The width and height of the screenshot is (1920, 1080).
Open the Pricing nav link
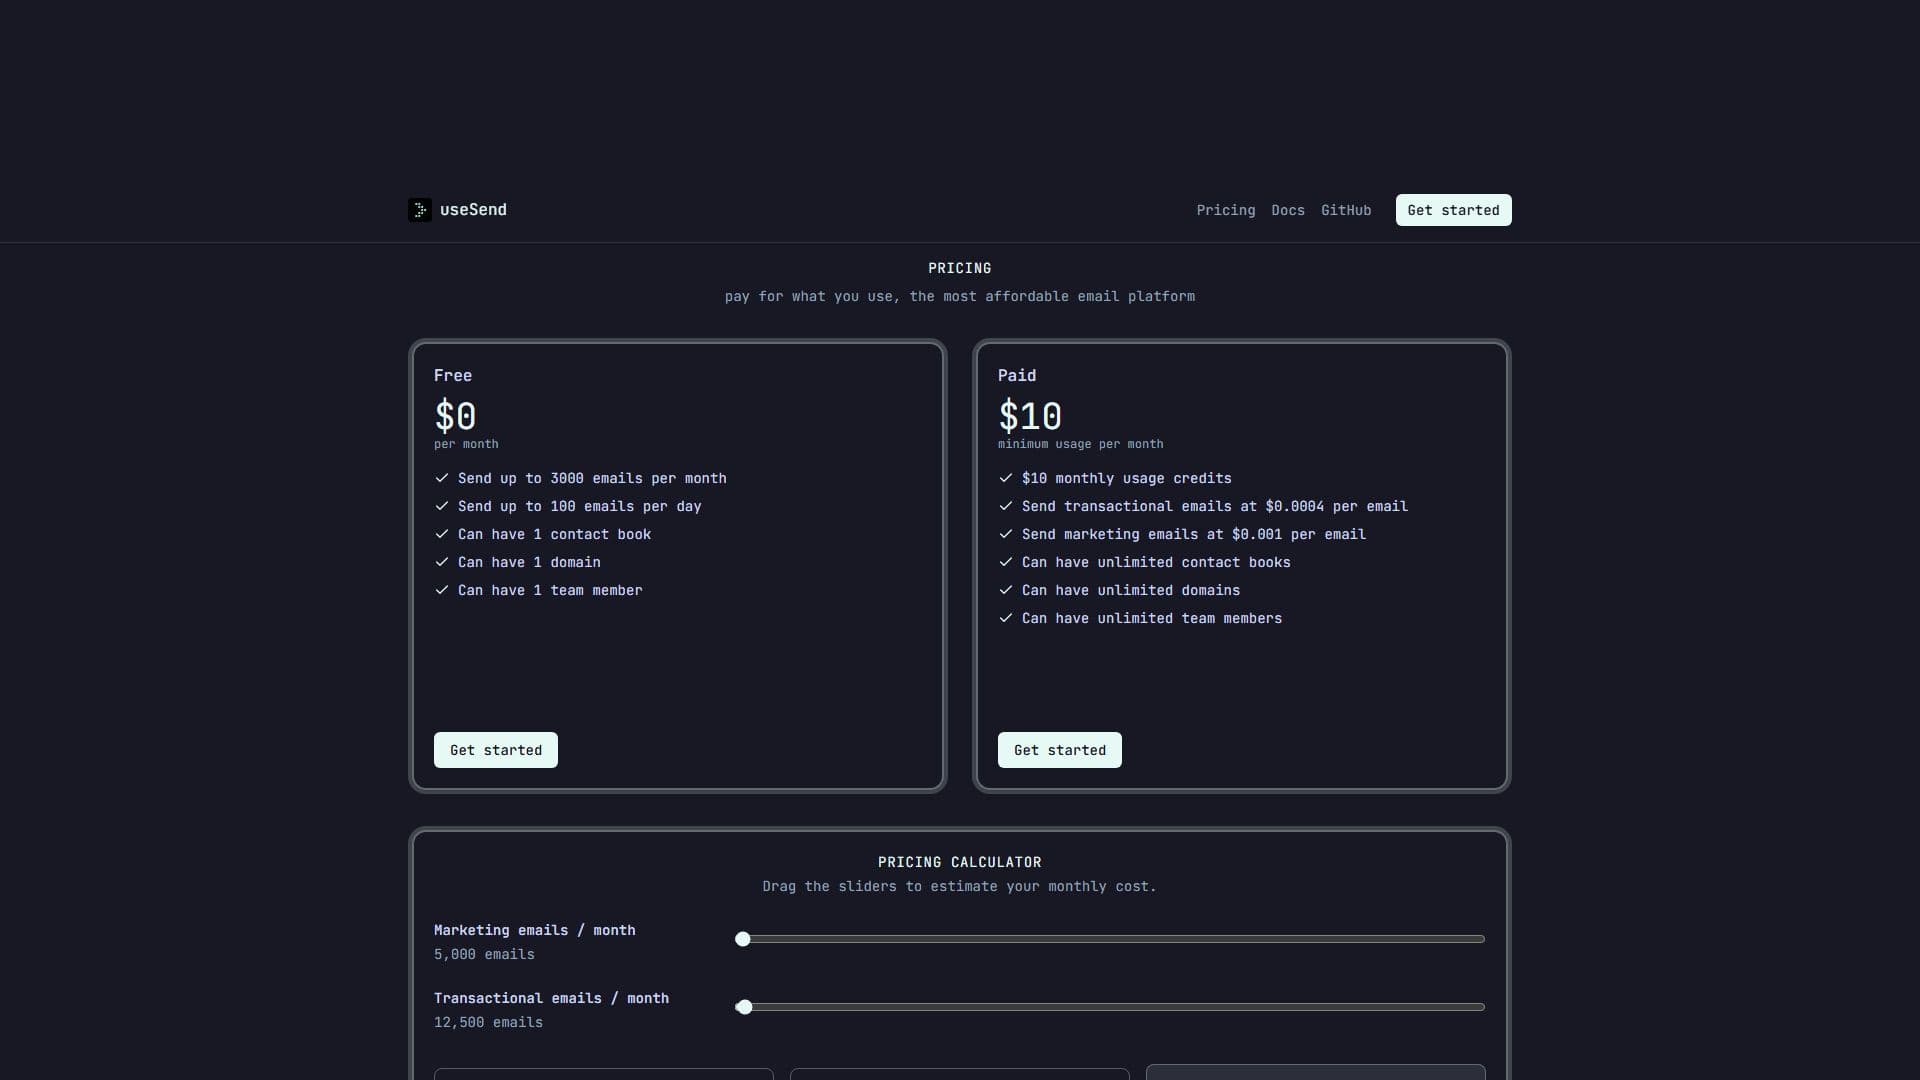(1226, 210)
